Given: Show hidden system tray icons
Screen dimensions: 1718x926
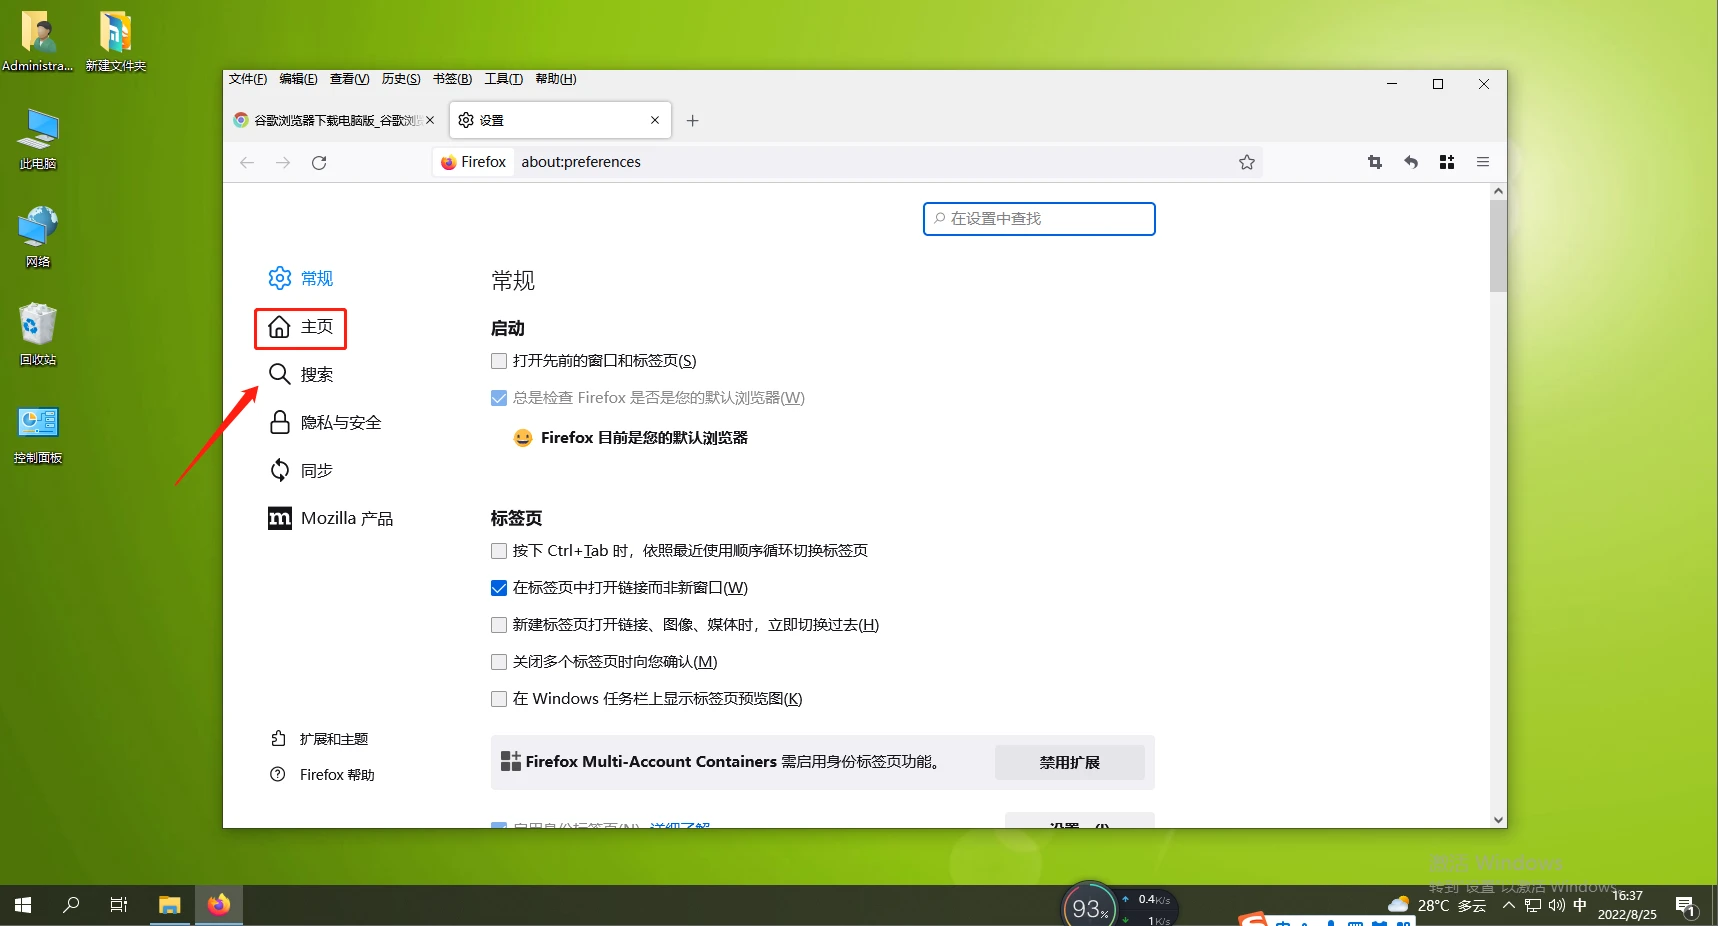Looking at the screenshot, I should [x=1508, y=905].
